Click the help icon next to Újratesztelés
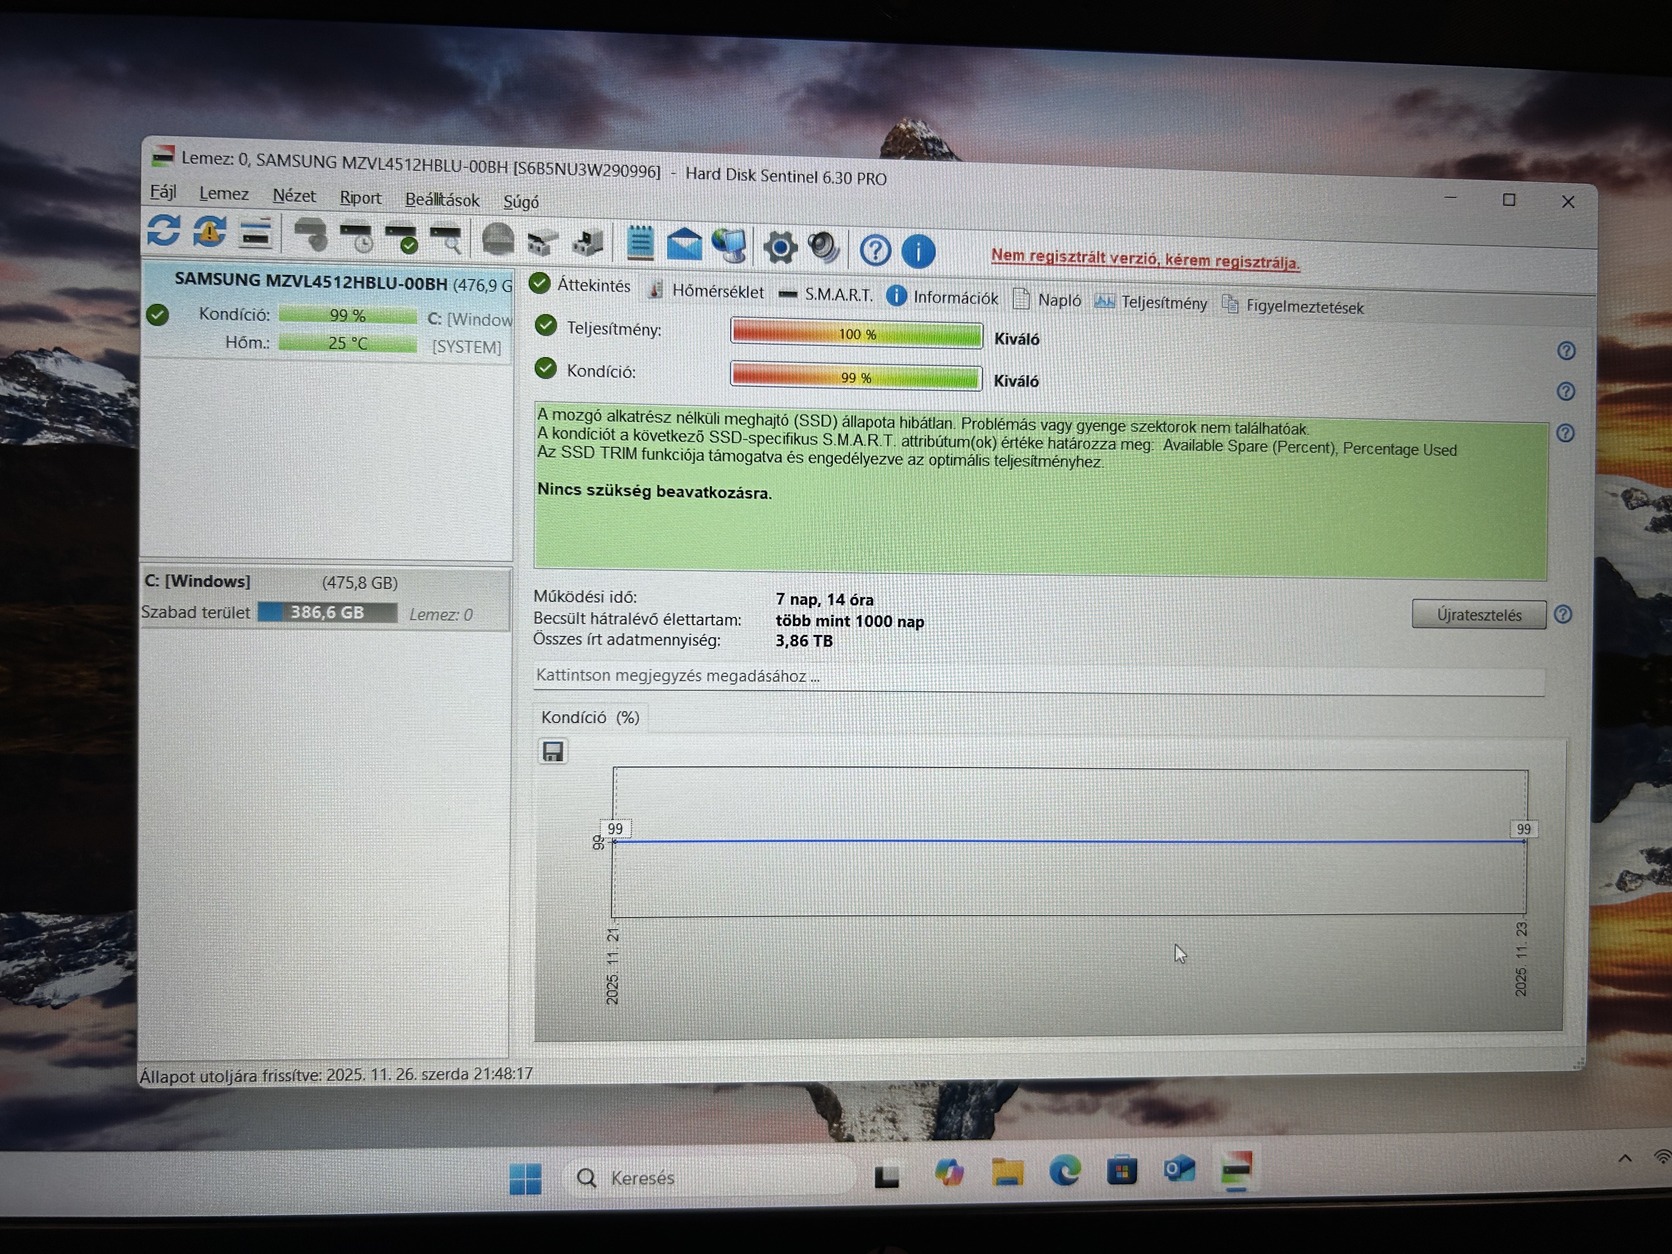The image size is (1672, 1254). coord(1563,615)
